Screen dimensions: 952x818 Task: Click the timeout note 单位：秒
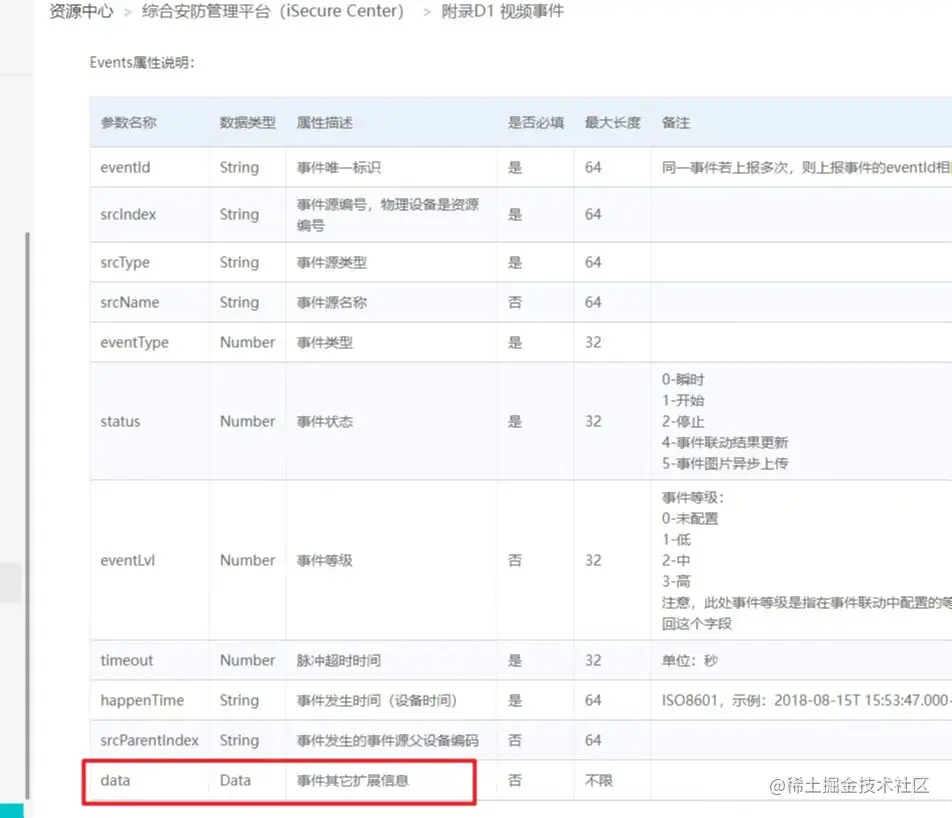[x=690, y=660]
